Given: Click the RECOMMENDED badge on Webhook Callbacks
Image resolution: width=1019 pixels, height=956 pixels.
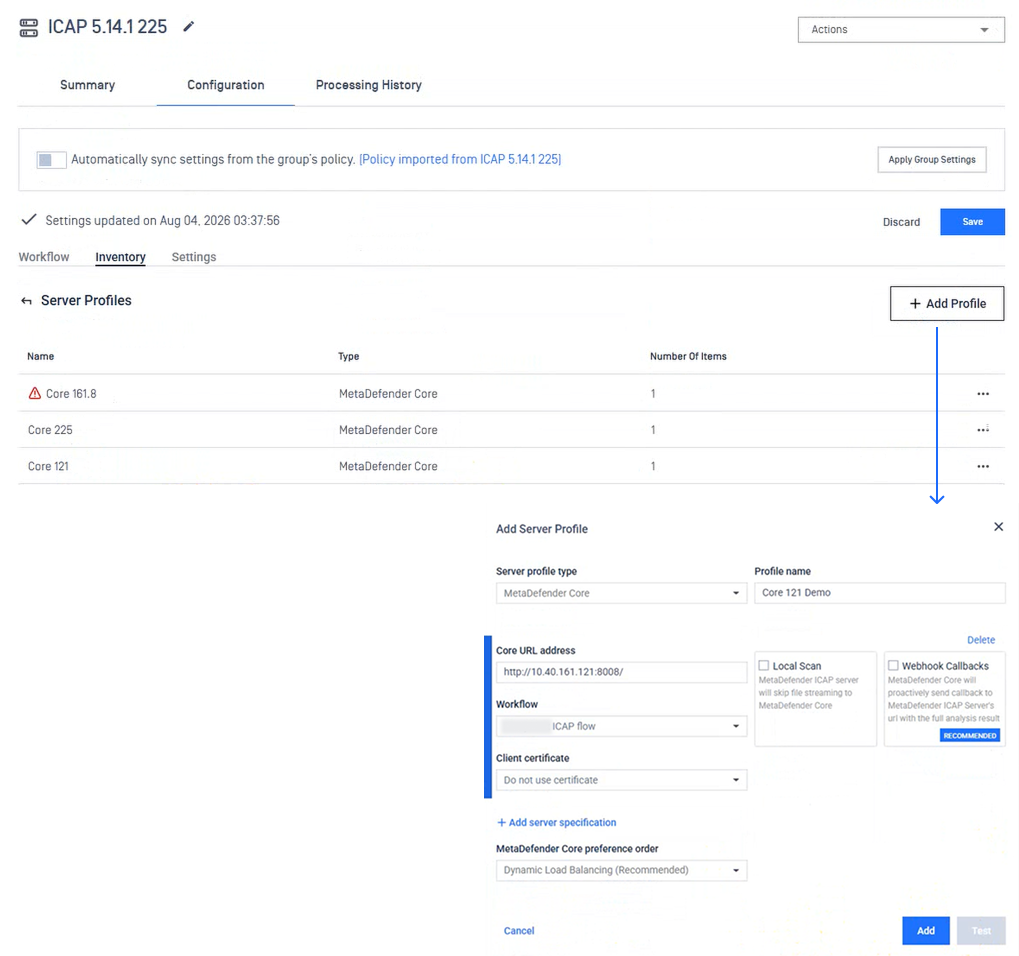Looking at the screenshot, I should point(970,736).
